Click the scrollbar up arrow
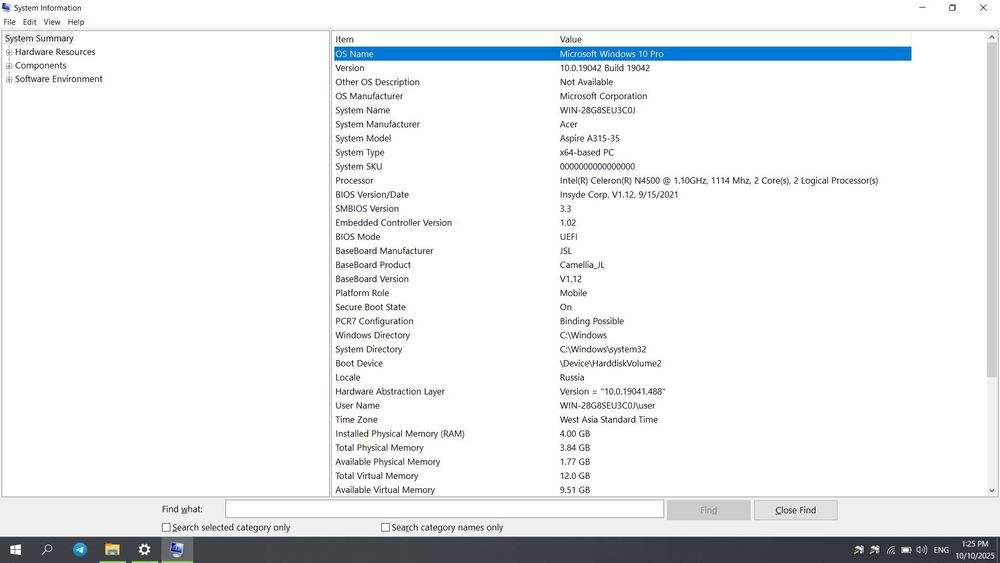 [x=992, y=38]
